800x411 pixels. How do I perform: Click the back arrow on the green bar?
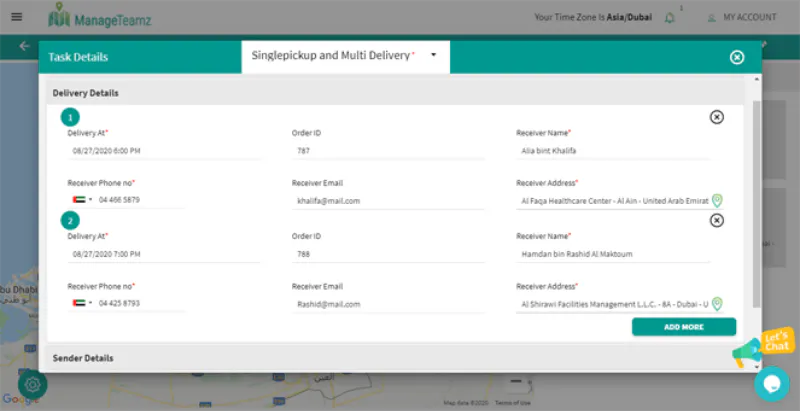point(24,46)
